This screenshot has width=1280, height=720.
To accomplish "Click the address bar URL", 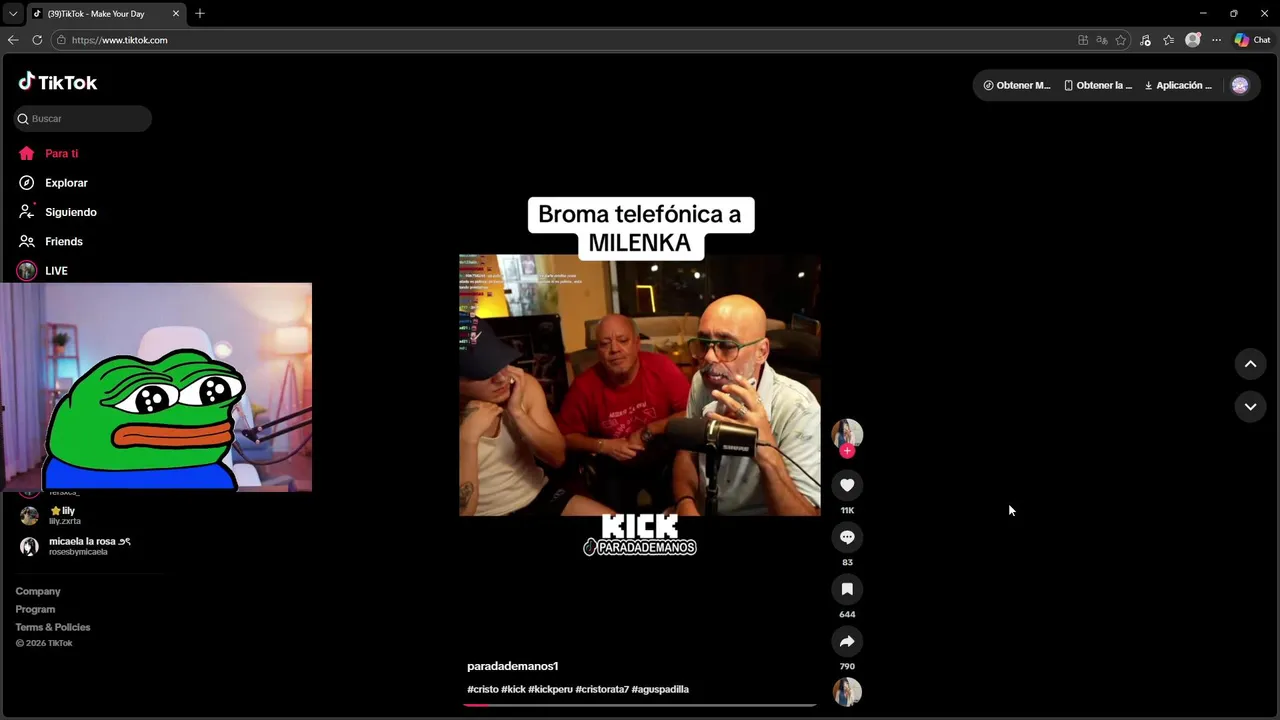I will (x=120, y=40).
